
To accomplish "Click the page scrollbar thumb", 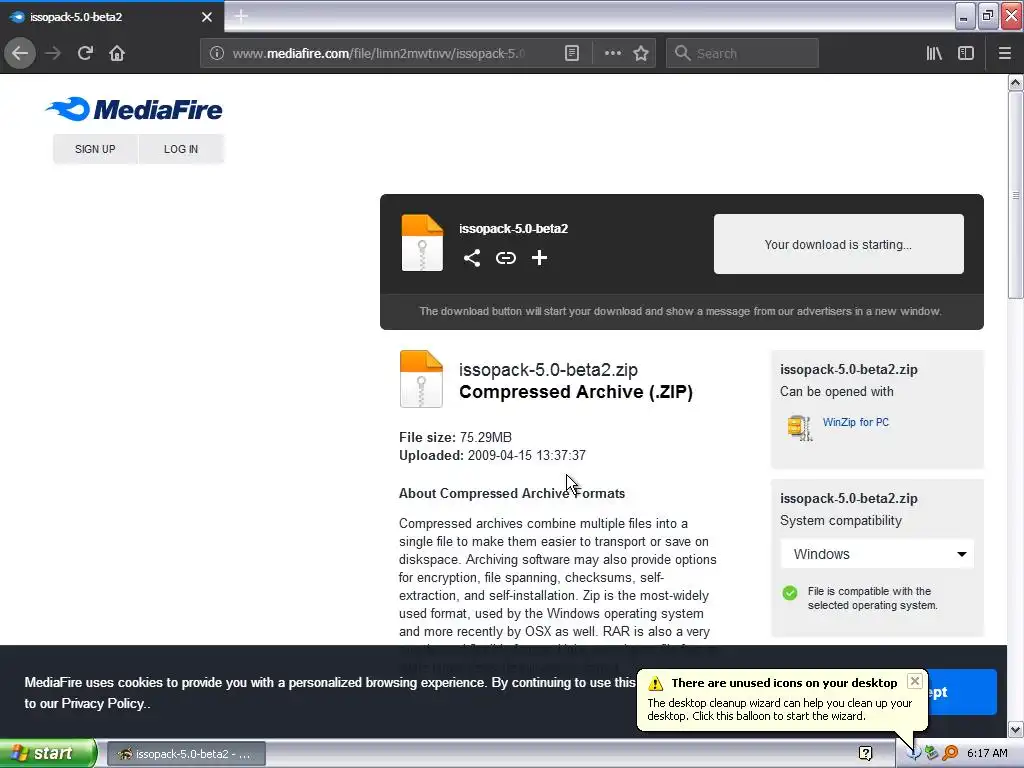I will [x=1015, y=195].
